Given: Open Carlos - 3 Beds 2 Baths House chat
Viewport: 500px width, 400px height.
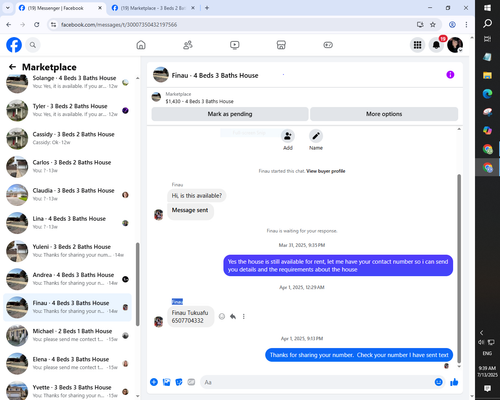Looking at the screenshot, I should click(x=67, y=166).
